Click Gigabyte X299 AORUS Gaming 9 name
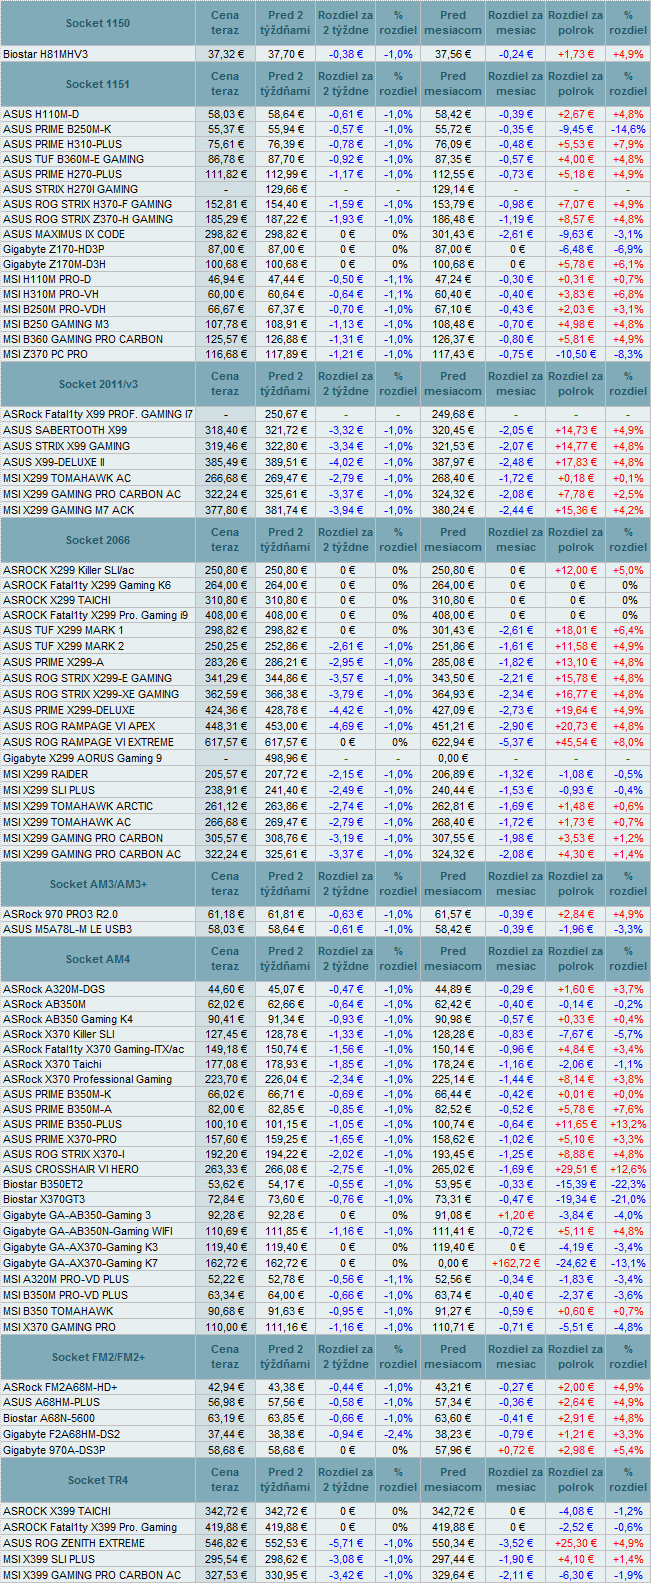The height and width of the screenshot is (1583, 651). pyautogui.click(x=82, y=758)
